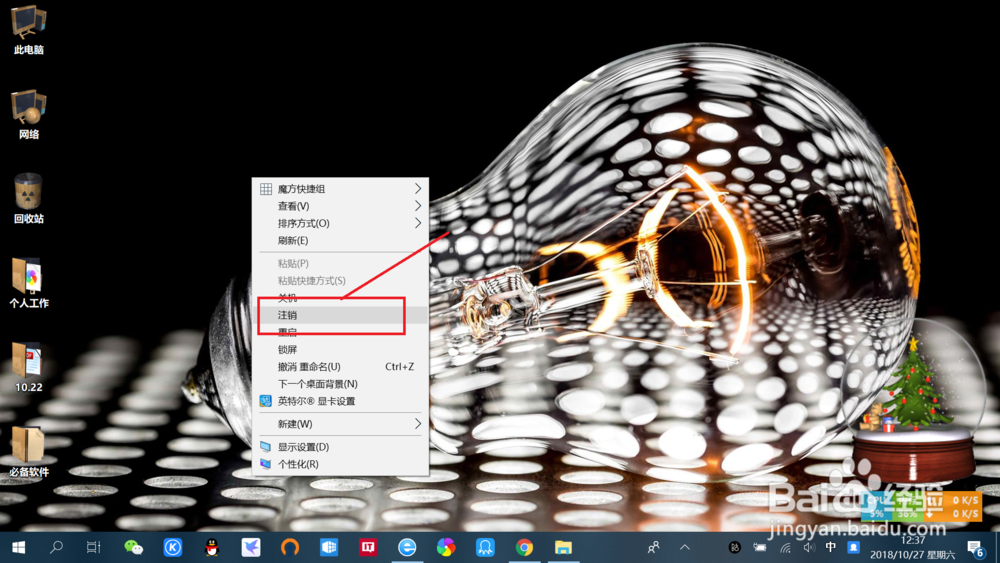The height and width of the screenshot is (563, 1000).
Task: Open the 此电脑 desktop icon
Action: (x=29, y=30)
